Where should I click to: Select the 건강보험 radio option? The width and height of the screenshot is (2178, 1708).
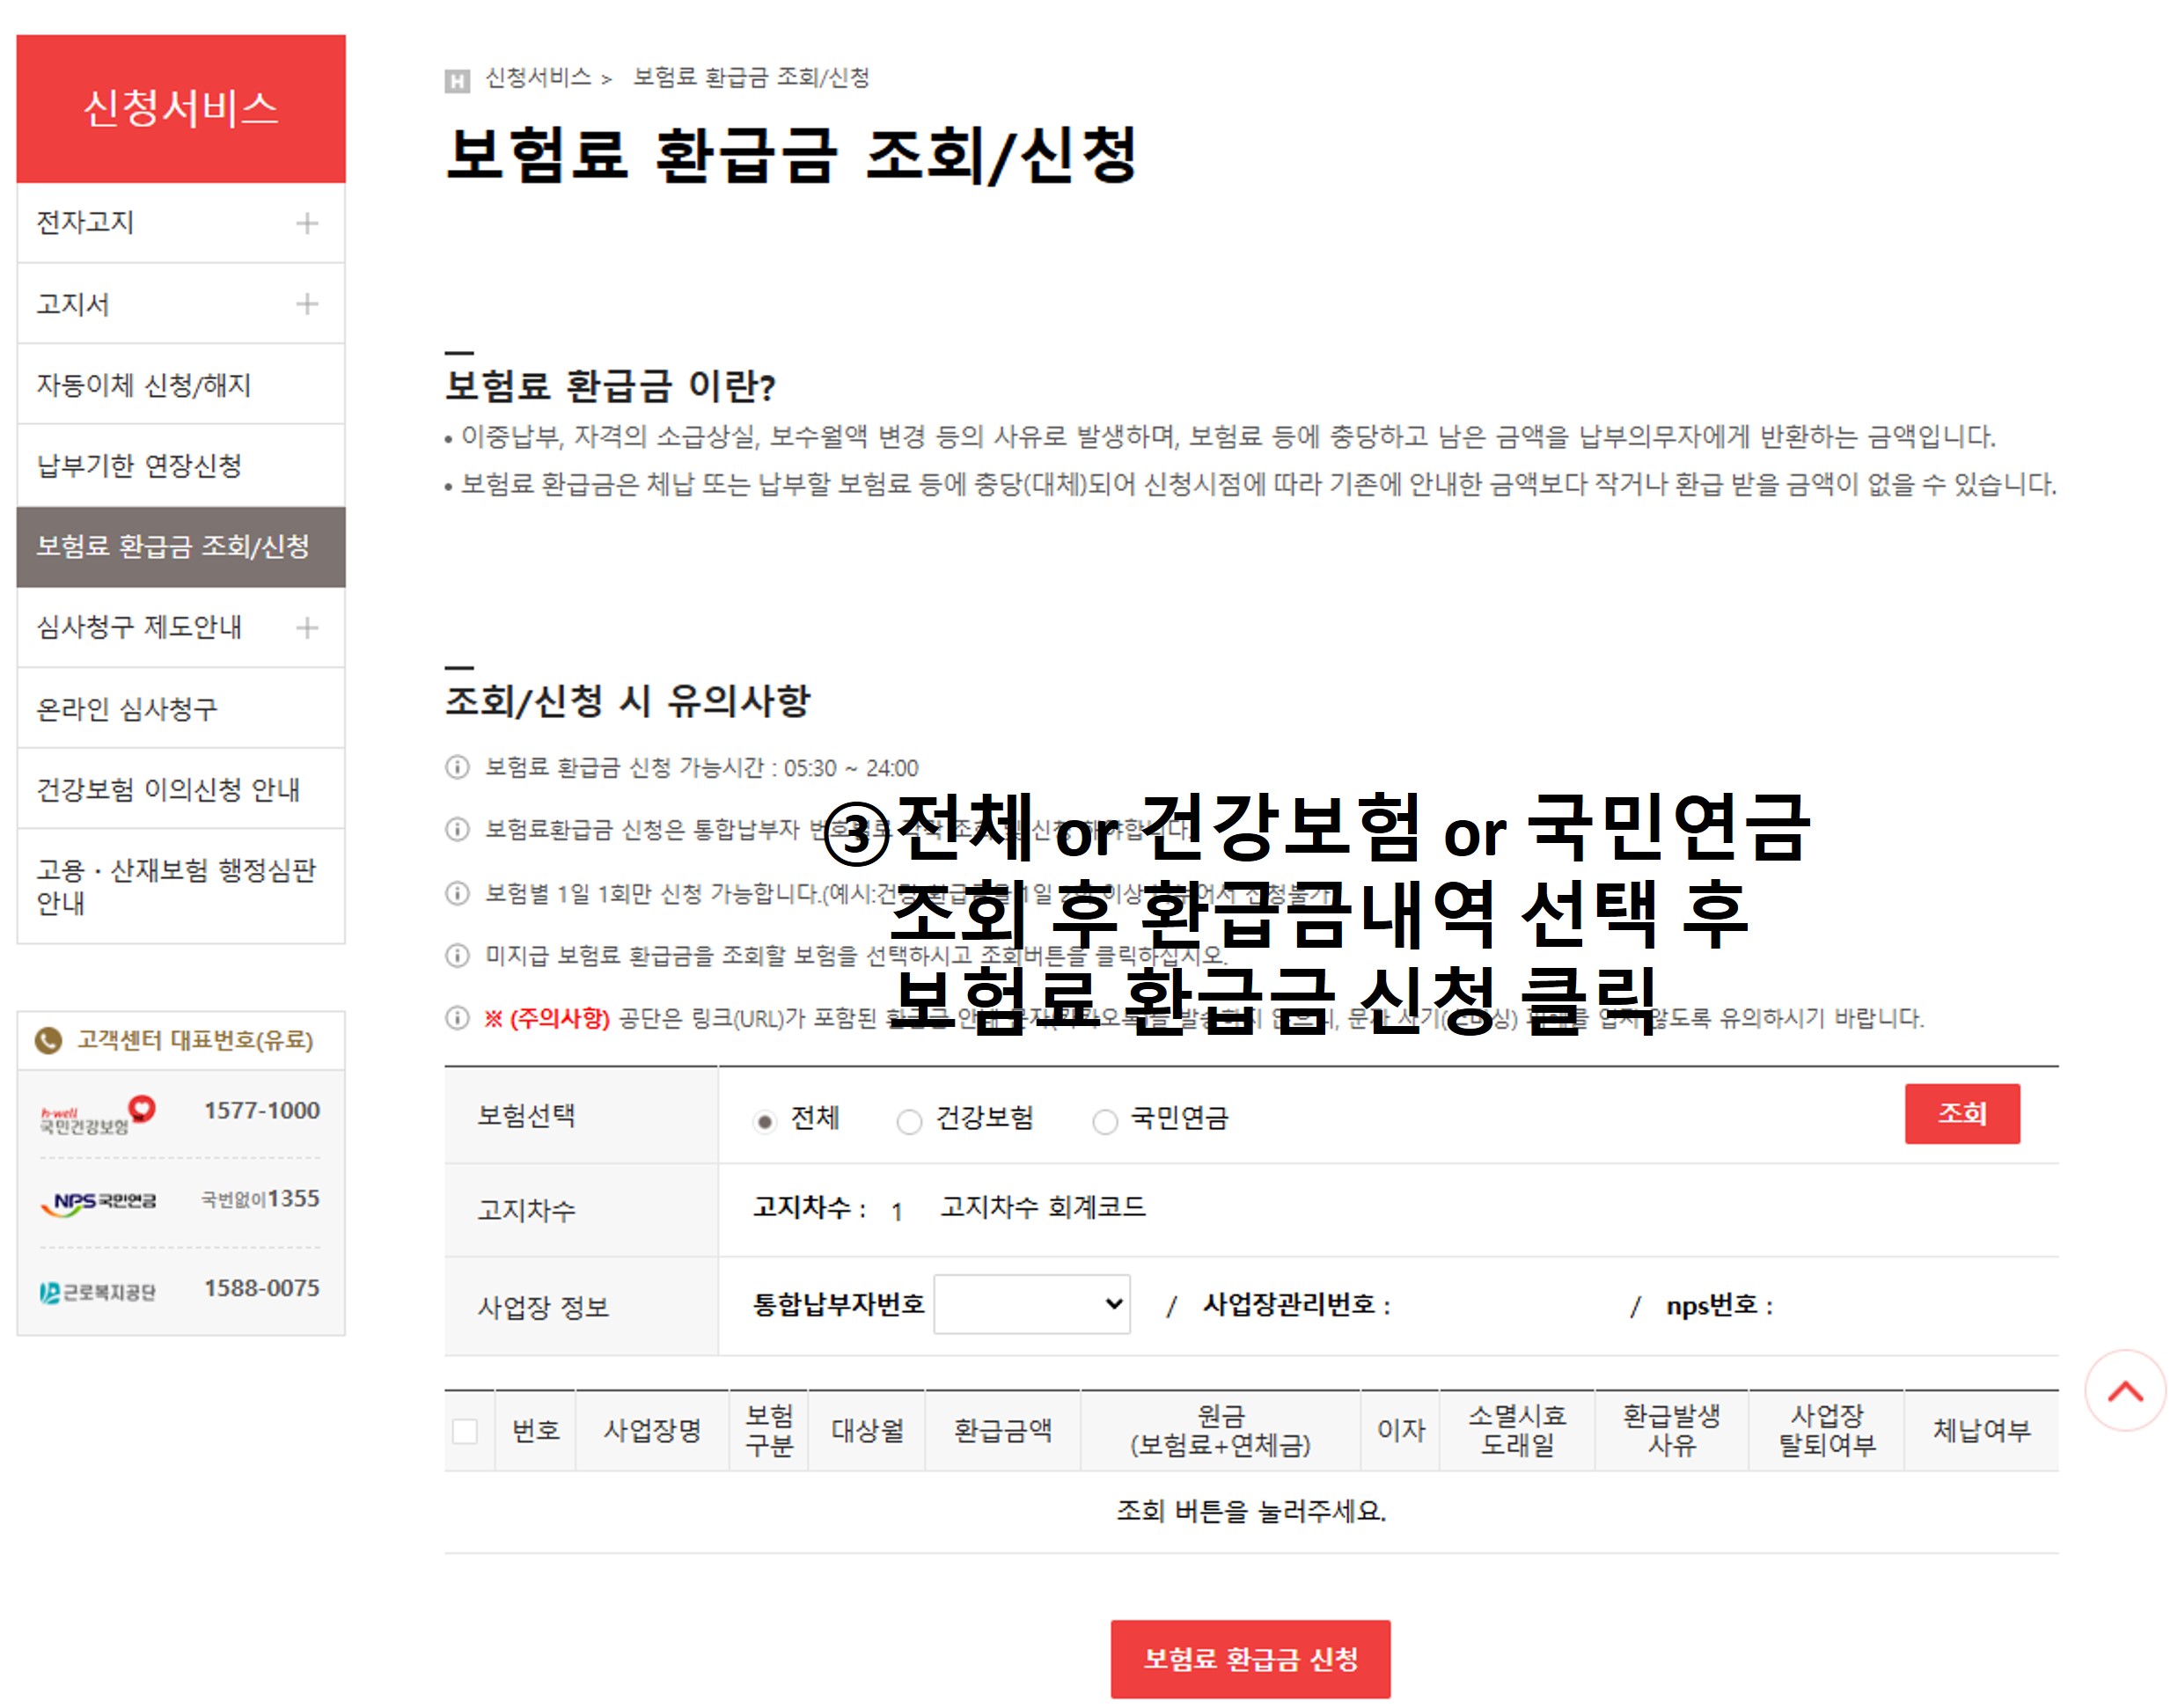pos(909,1122)
